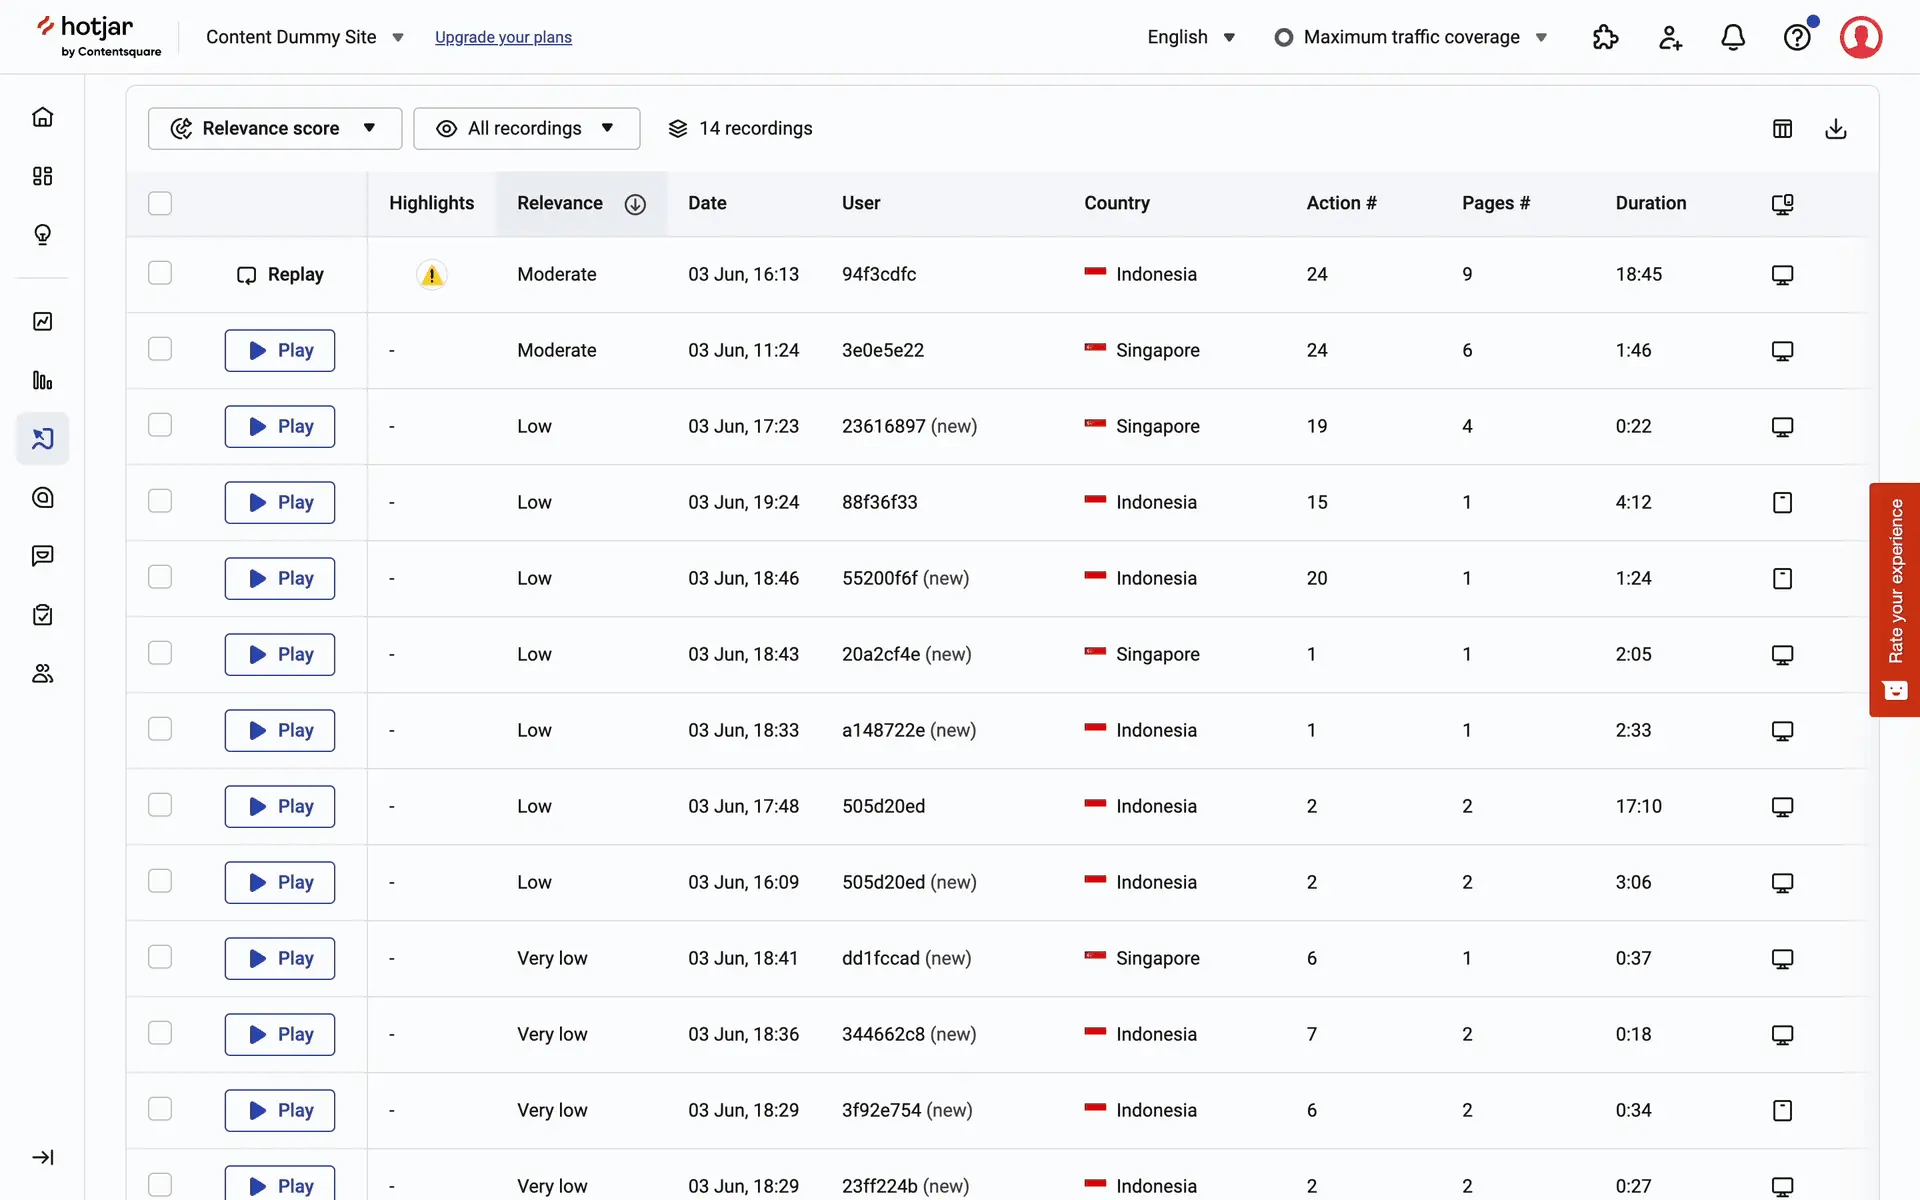The height and width of the screenshot is (1200, 1920).
Task: Select the checkbox for 88f36f33 recording
Action: (160, 501)
